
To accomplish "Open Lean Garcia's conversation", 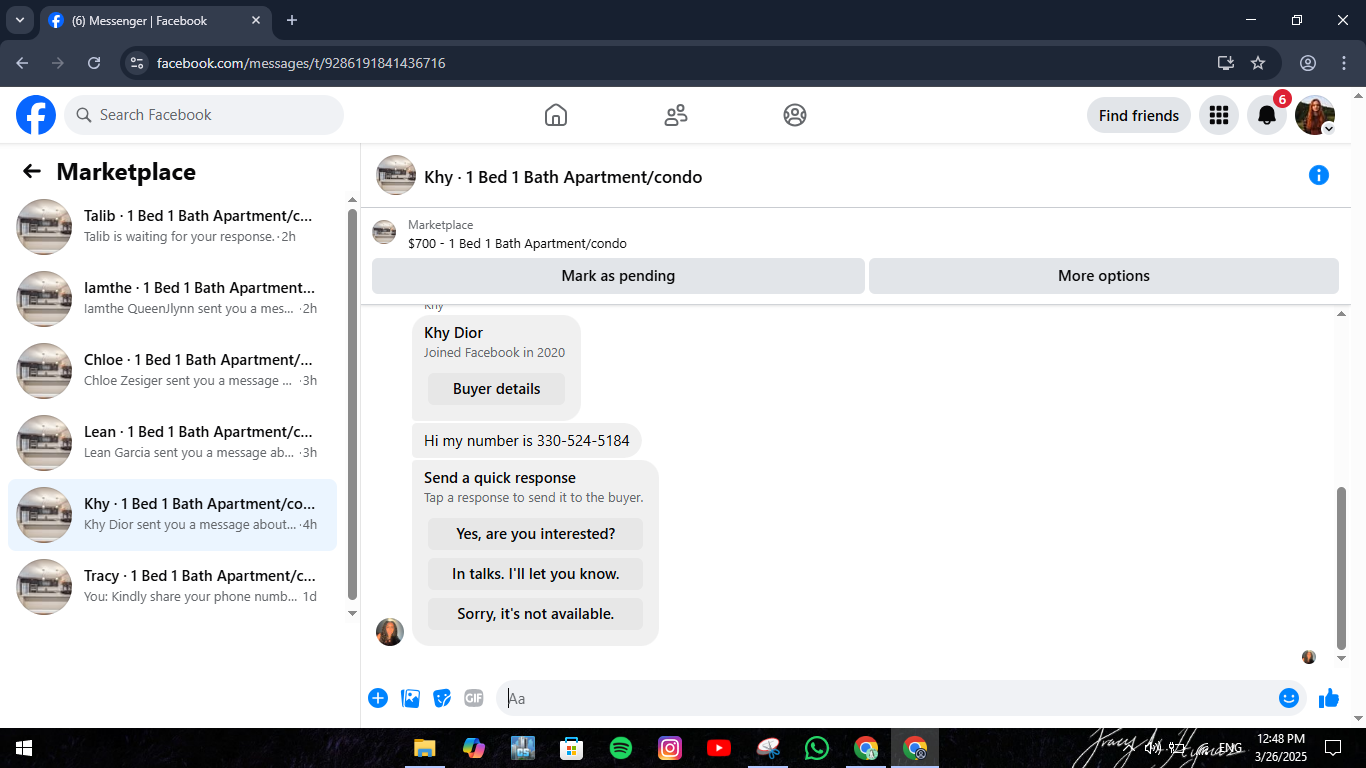I will pos(172,443).
